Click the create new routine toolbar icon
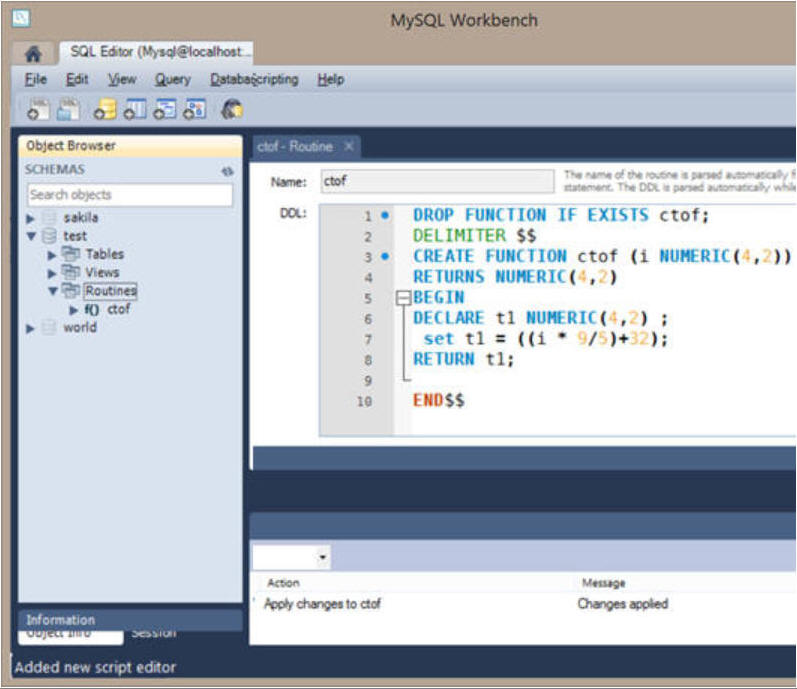The width and height of the screenshot is (797, 689). click(195, 109)
